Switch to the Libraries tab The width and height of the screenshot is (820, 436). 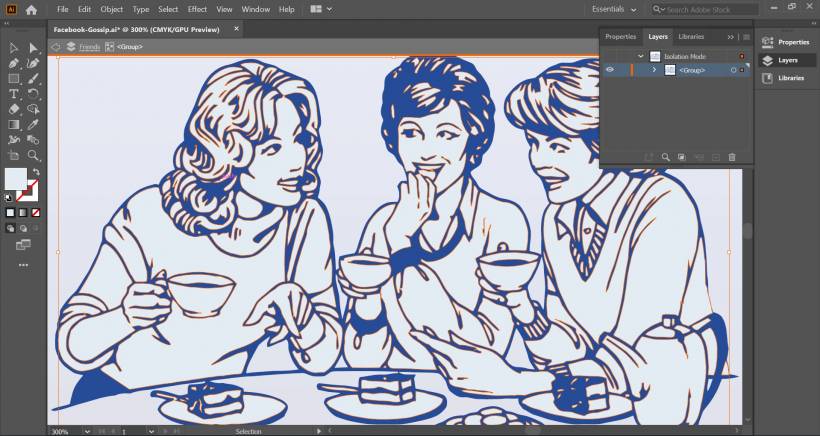(691, 36)
